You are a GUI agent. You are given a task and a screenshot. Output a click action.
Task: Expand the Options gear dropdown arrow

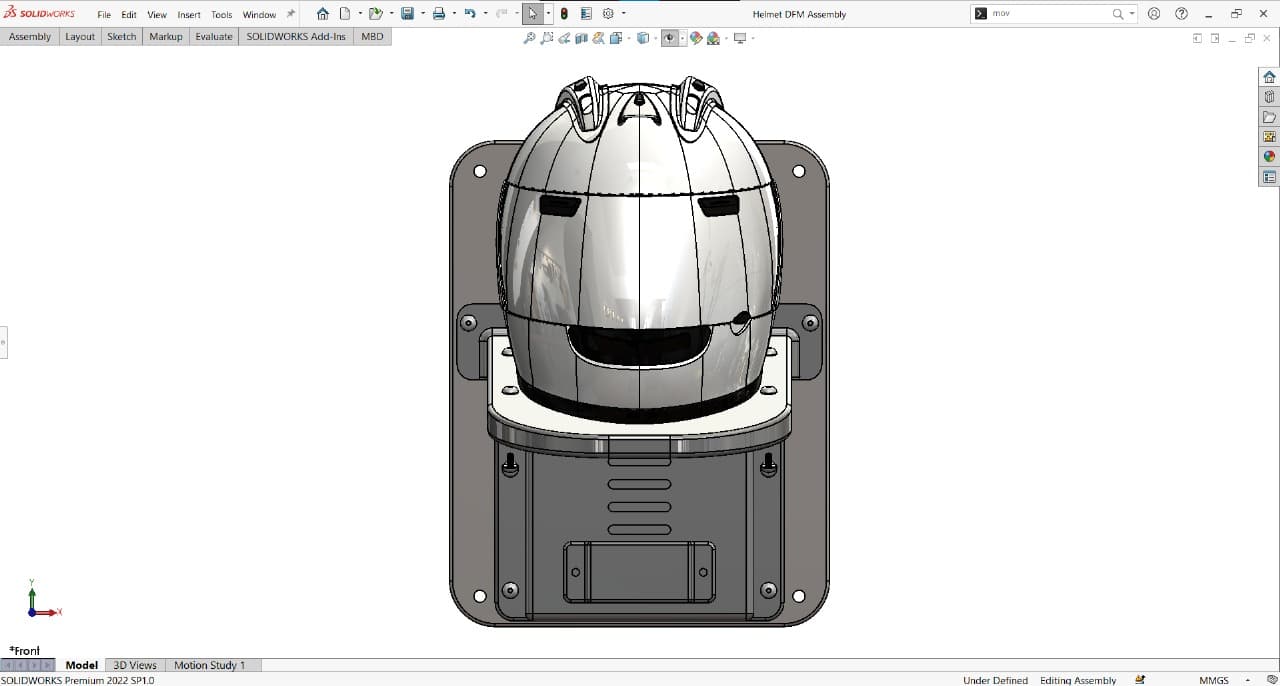pos(624,14)
